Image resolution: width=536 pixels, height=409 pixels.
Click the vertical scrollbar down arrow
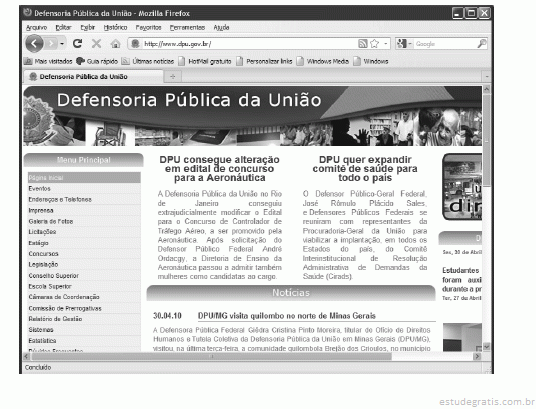(x=486, y=347)
